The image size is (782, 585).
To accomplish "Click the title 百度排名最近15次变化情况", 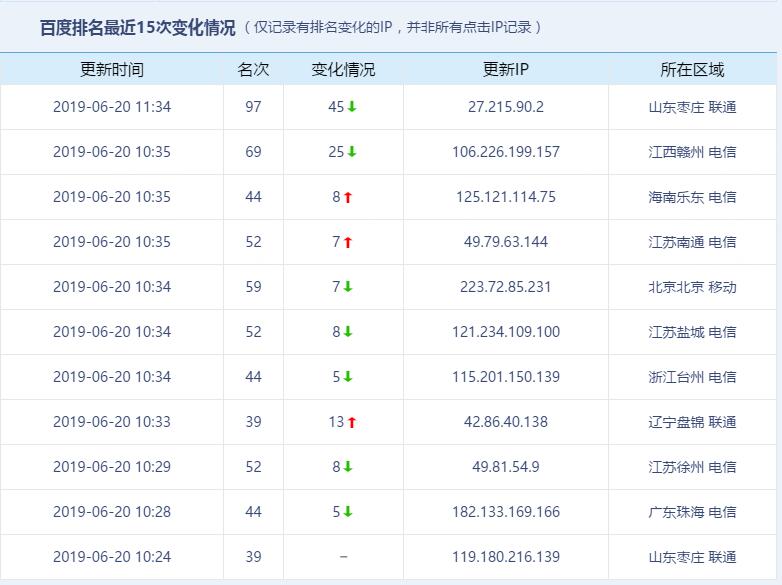I will click(137, 27).
